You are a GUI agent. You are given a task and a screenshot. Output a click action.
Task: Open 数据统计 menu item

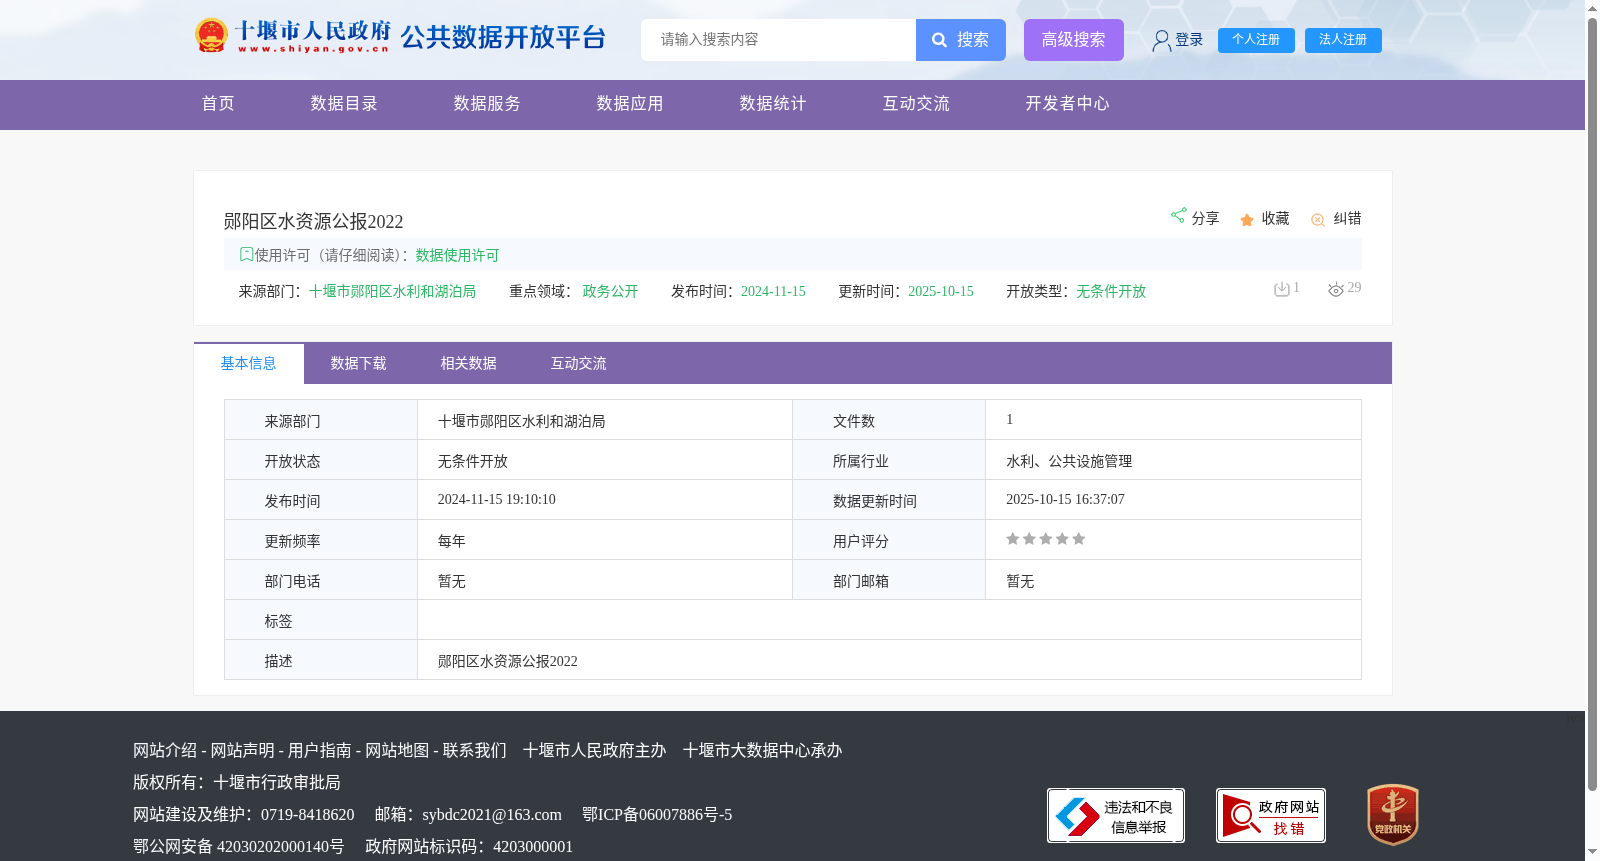pos(773,104)
